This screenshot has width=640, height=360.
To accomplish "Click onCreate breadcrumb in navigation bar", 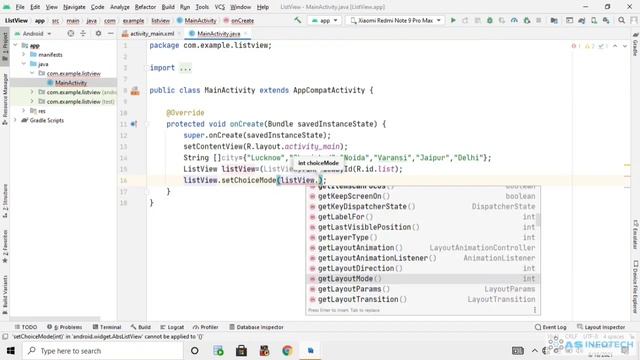I will [x=239, y=20].
